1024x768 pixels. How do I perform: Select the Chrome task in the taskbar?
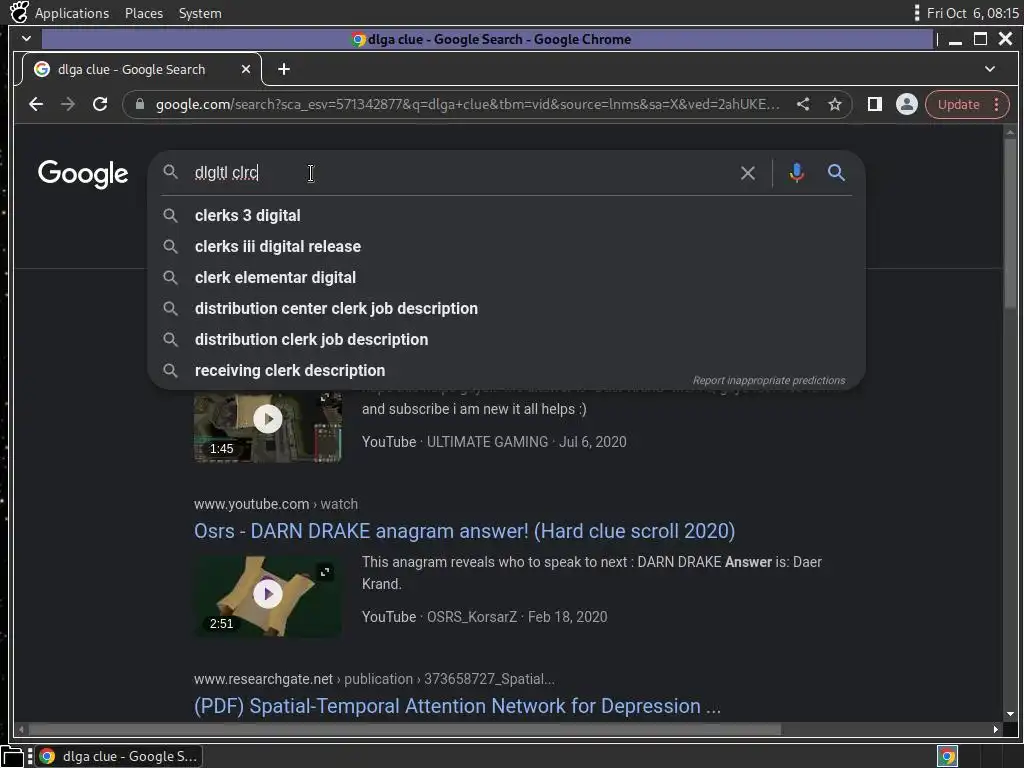(120, 756)
